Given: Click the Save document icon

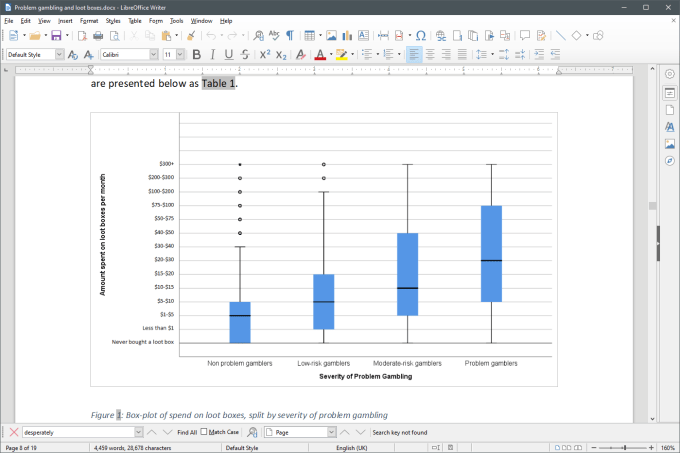Looking at the screenshot, I should pos(55,36).
